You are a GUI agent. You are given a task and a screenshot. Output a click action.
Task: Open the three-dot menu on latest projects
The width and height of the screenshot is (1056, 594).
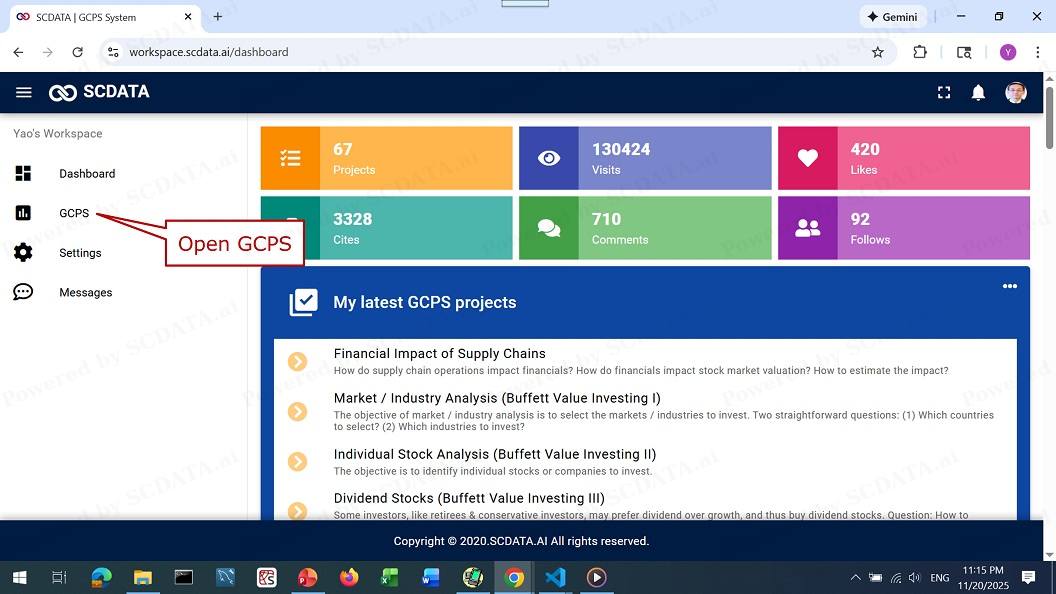pos(1009,287)
